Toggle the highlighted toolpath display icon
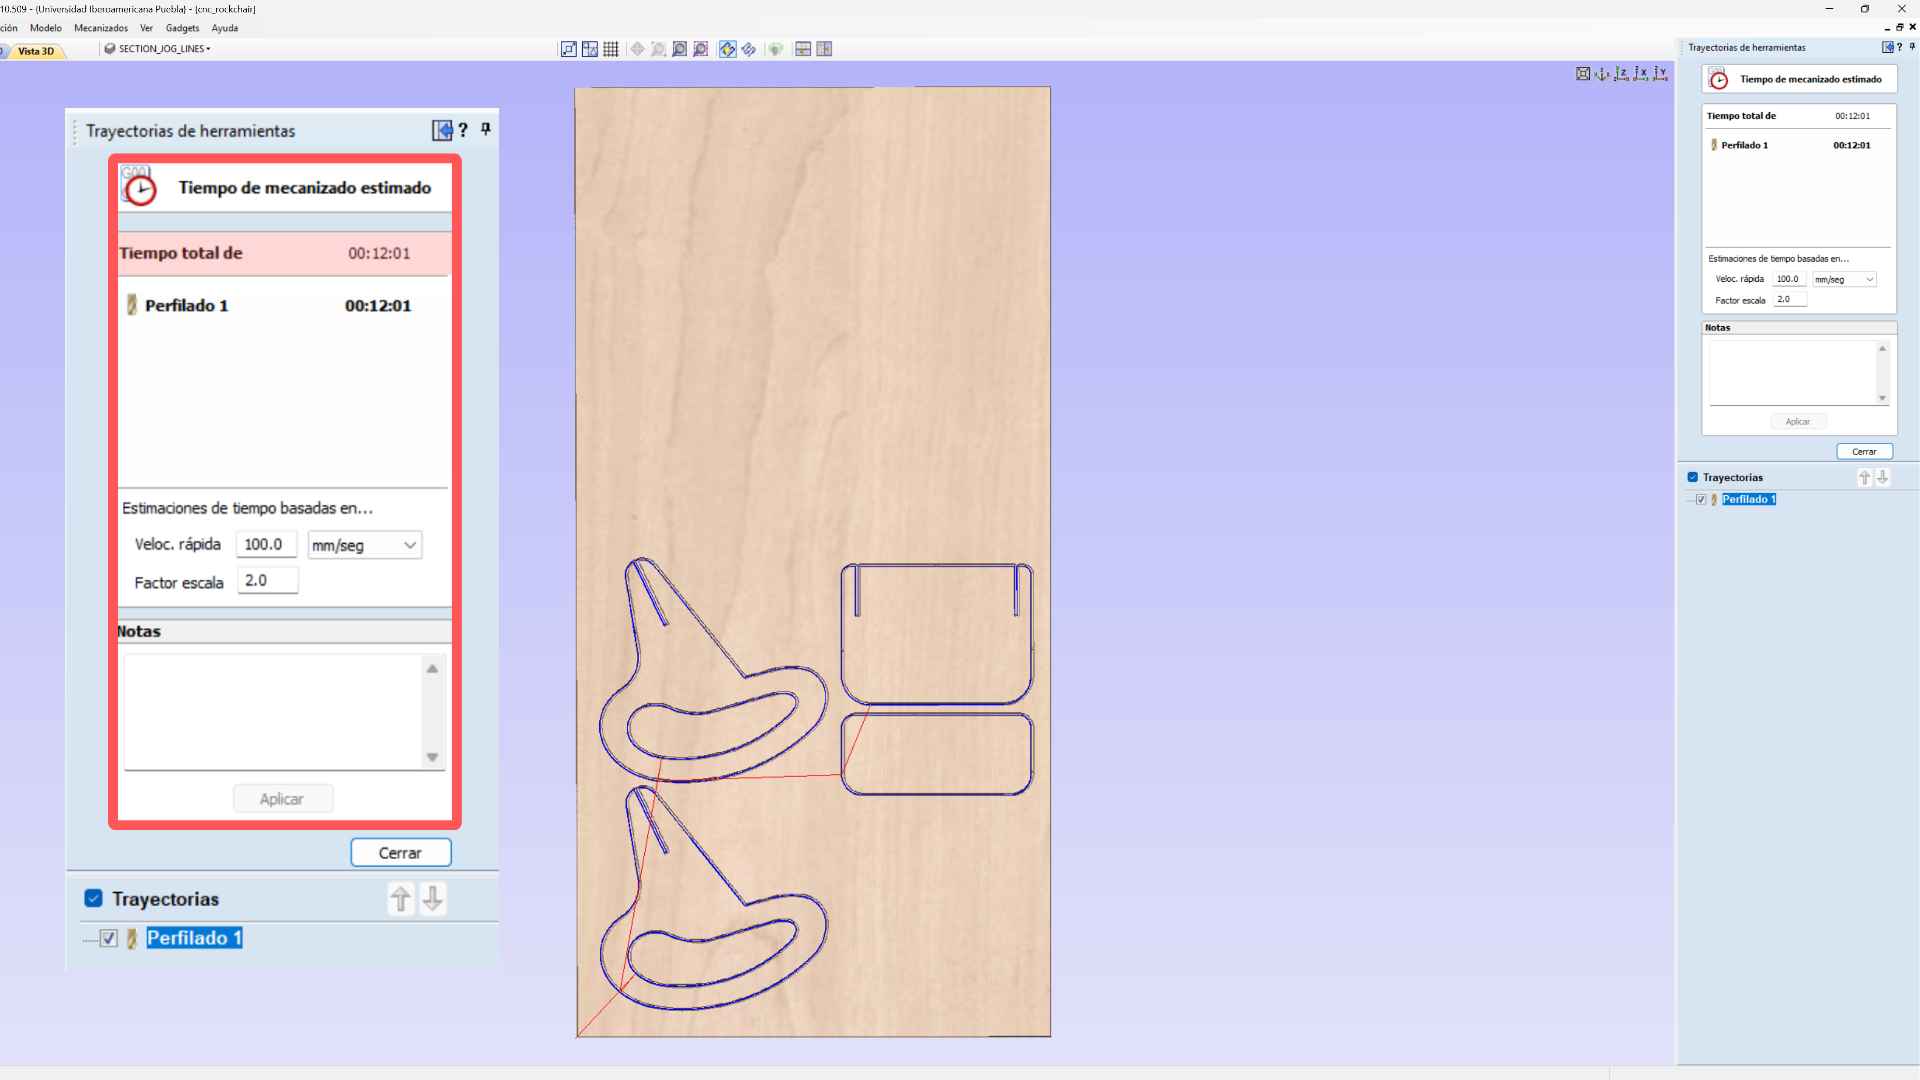The image size is (1920, 1080). [x=727, y=49]
